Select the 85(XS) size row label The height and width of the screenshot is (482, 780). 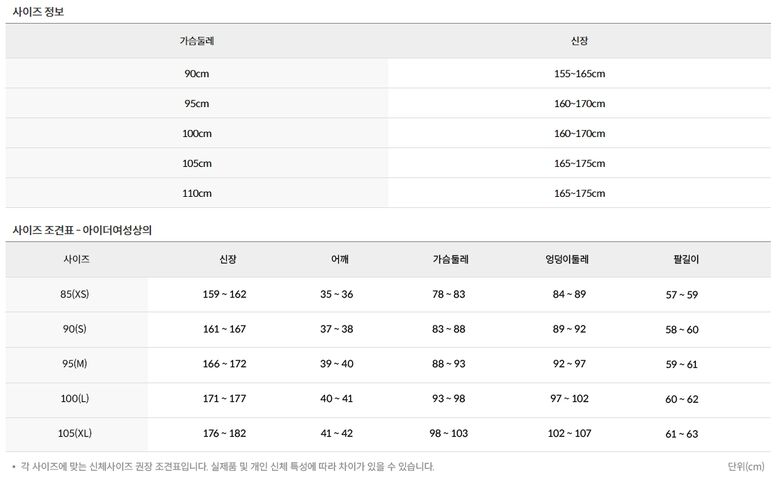pyautogui.click(x=76, y=294)
